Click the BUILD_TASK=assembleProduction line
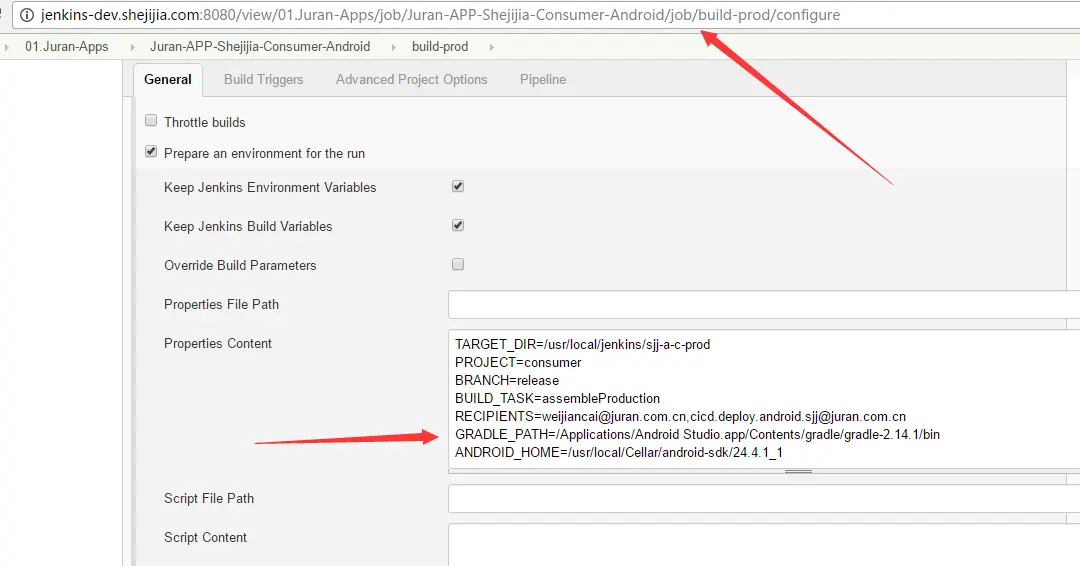The image size is (1080, 566). click(557, 398)
